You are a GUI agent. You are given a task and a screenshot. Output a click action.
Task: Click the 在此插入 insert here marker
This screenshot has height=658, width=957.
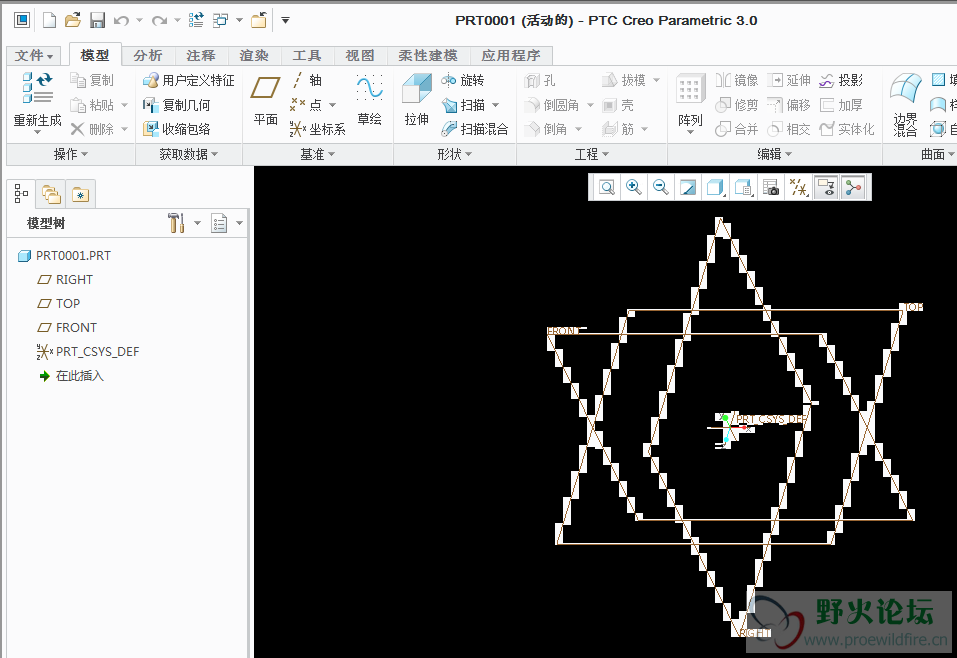[71, 376]
